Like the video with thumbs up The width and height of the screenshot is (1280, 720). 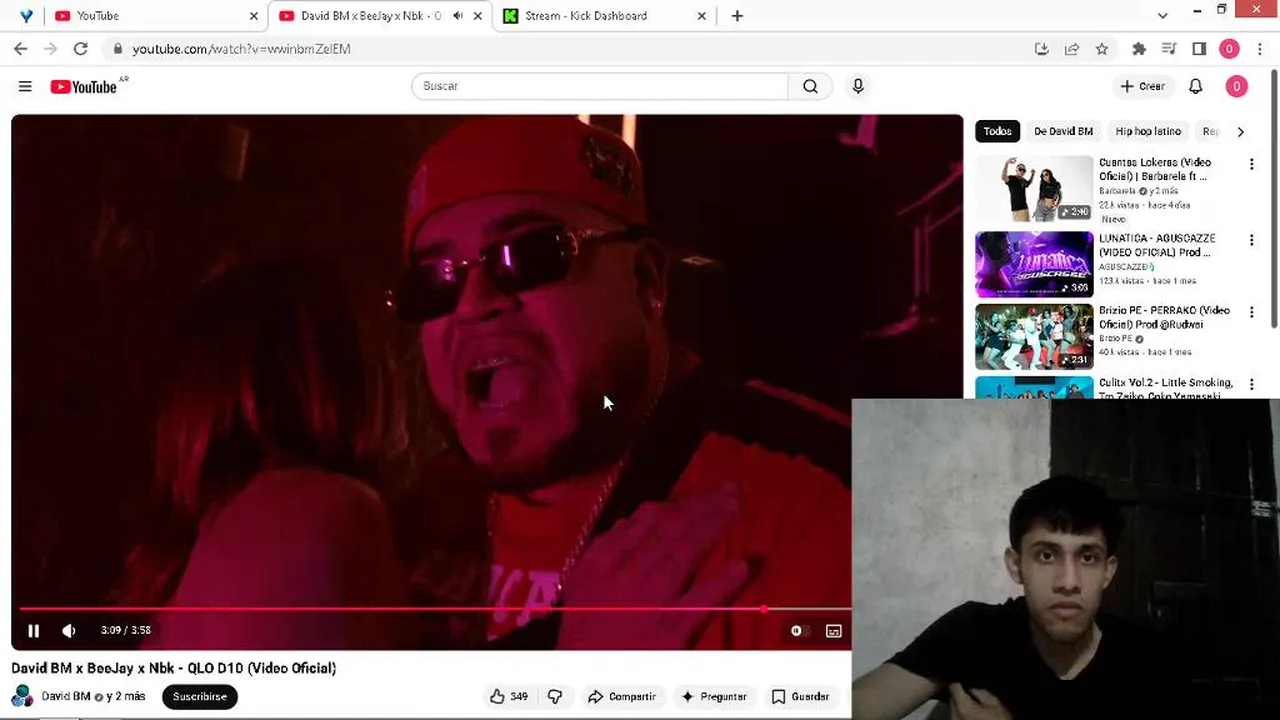[x=508, y=696]
